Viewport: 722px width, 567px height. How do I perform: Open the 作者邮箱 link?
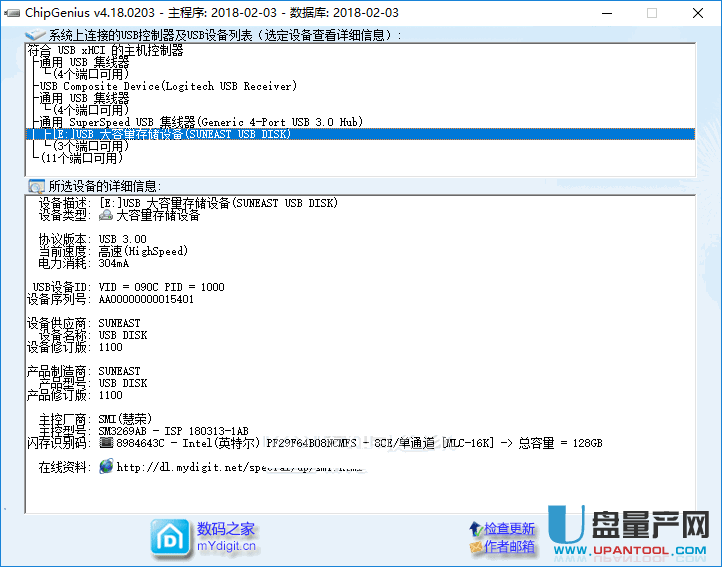tap(509, 547)
